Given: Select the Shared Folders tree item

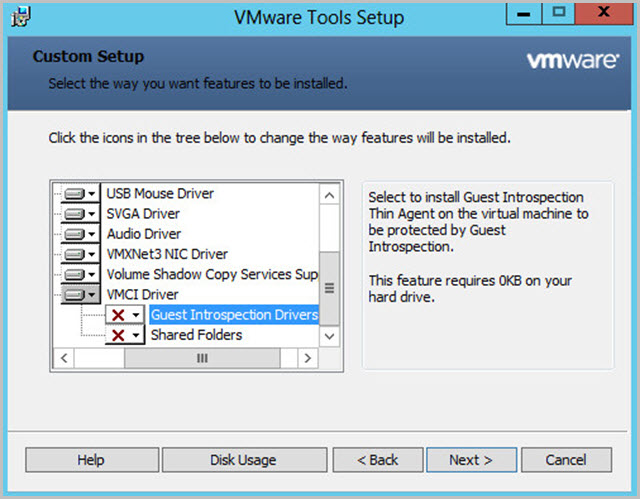Looking at the screenshot, I should click(196, 335).
